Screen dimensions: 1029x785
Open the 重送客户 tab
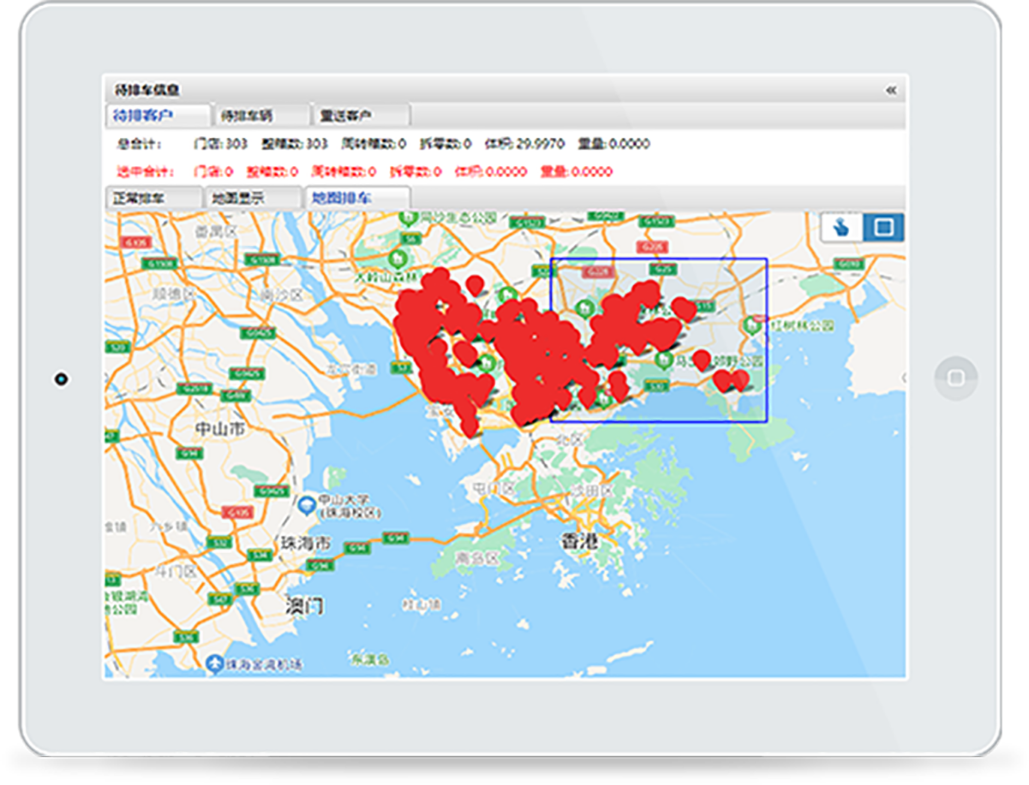[x=362, y=116]
